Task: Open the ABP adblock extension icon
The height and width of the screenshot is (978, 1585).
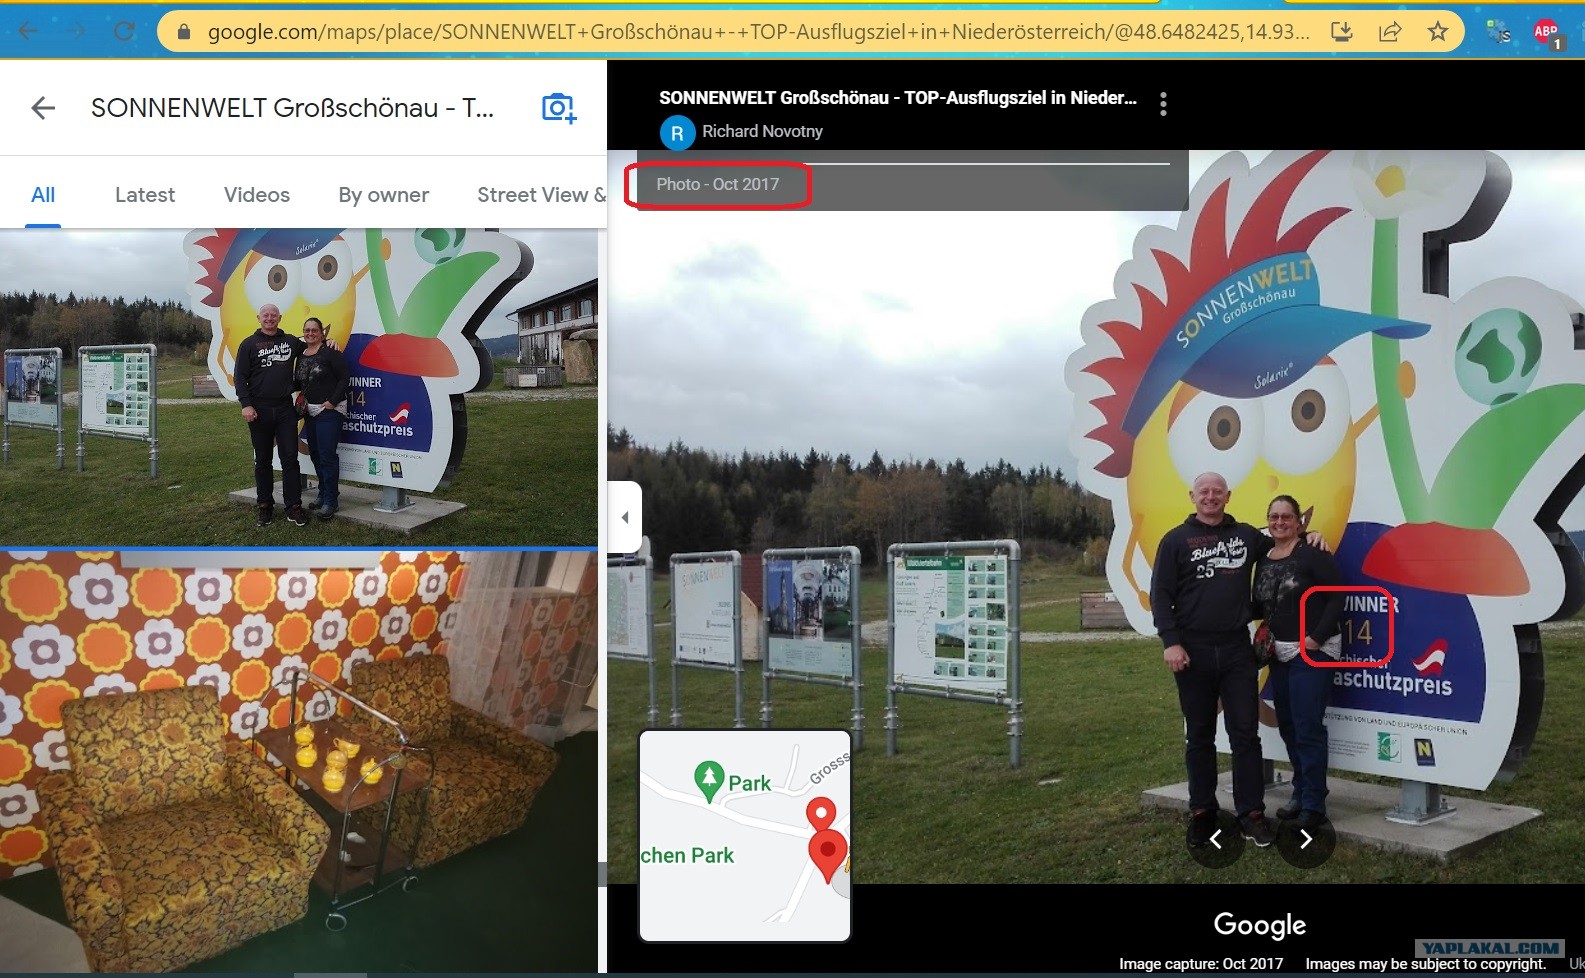Action: pos(1547,33)
